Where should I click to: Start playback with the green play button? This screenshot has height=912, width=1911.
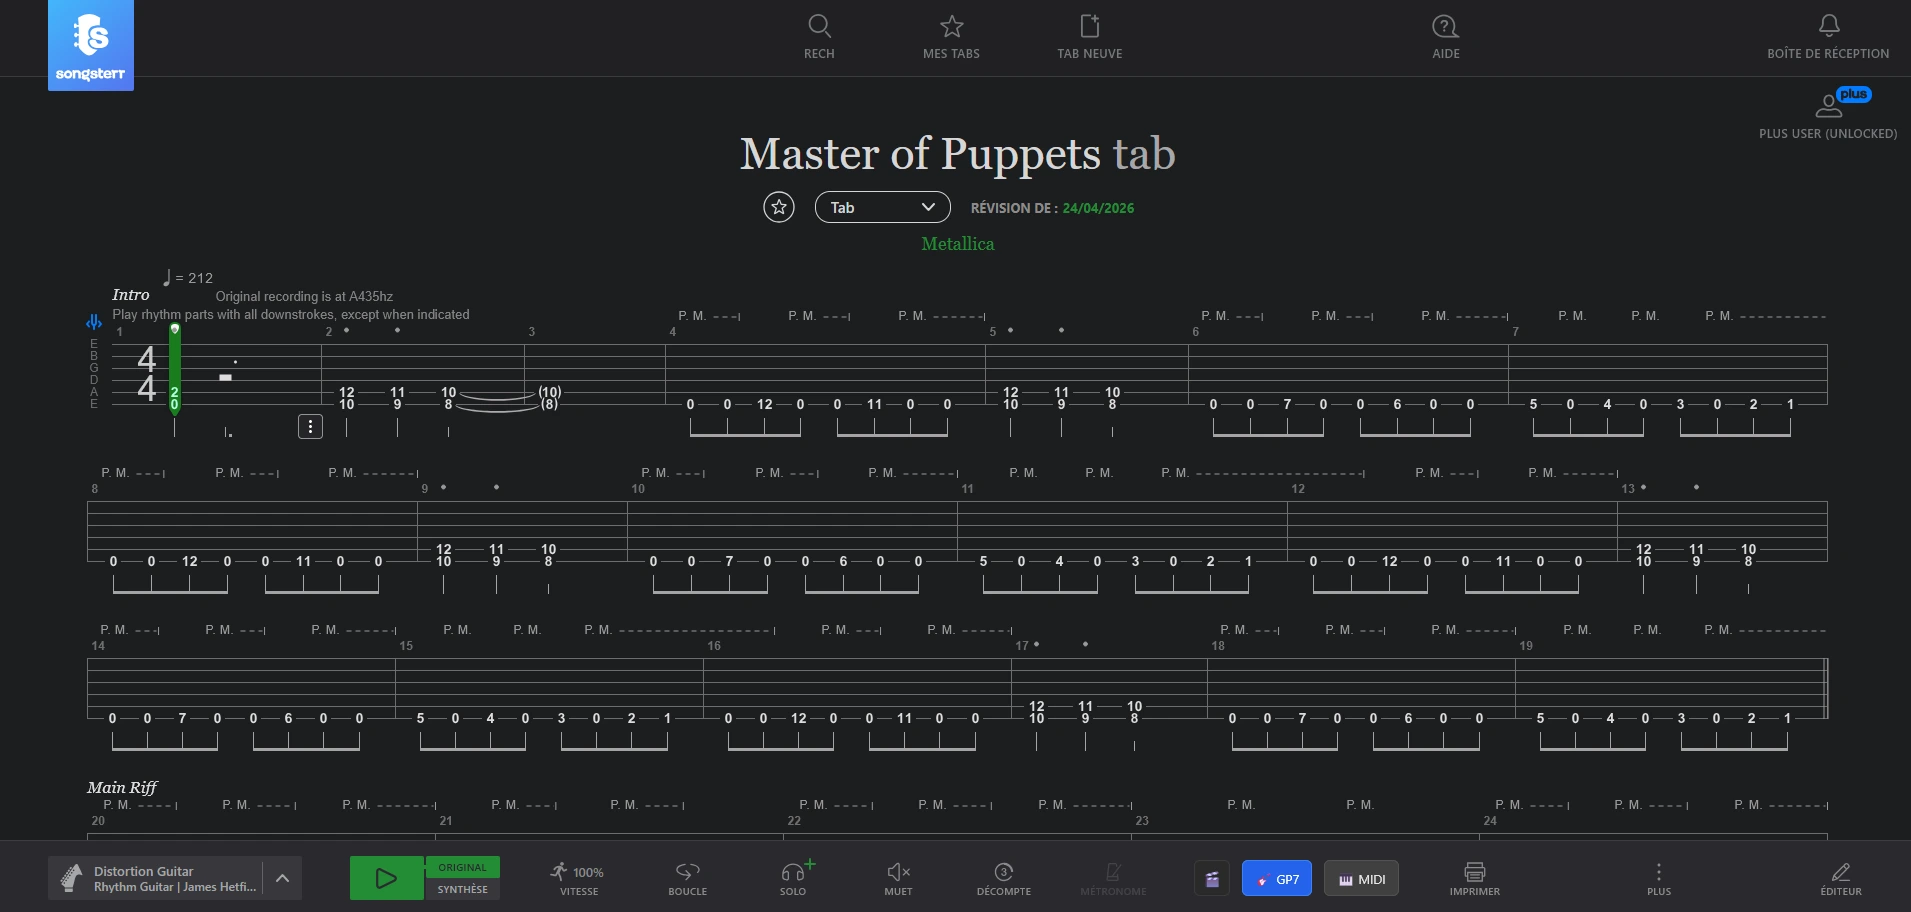(x=386, y=879)
